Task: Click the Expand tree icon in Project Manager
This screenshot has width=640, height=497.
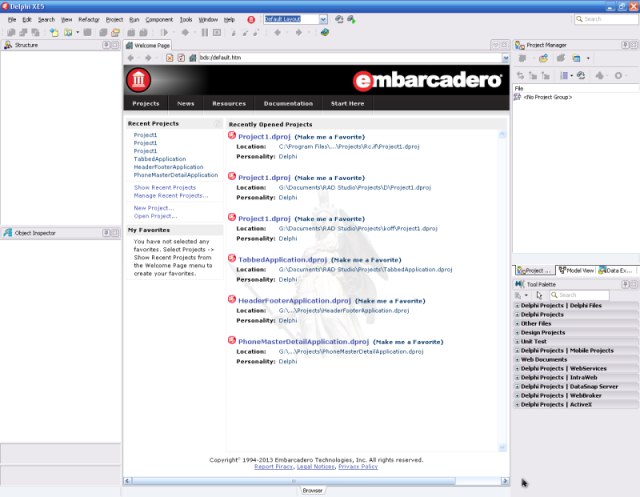Action: pyautogui.click(x=533, y=75)
